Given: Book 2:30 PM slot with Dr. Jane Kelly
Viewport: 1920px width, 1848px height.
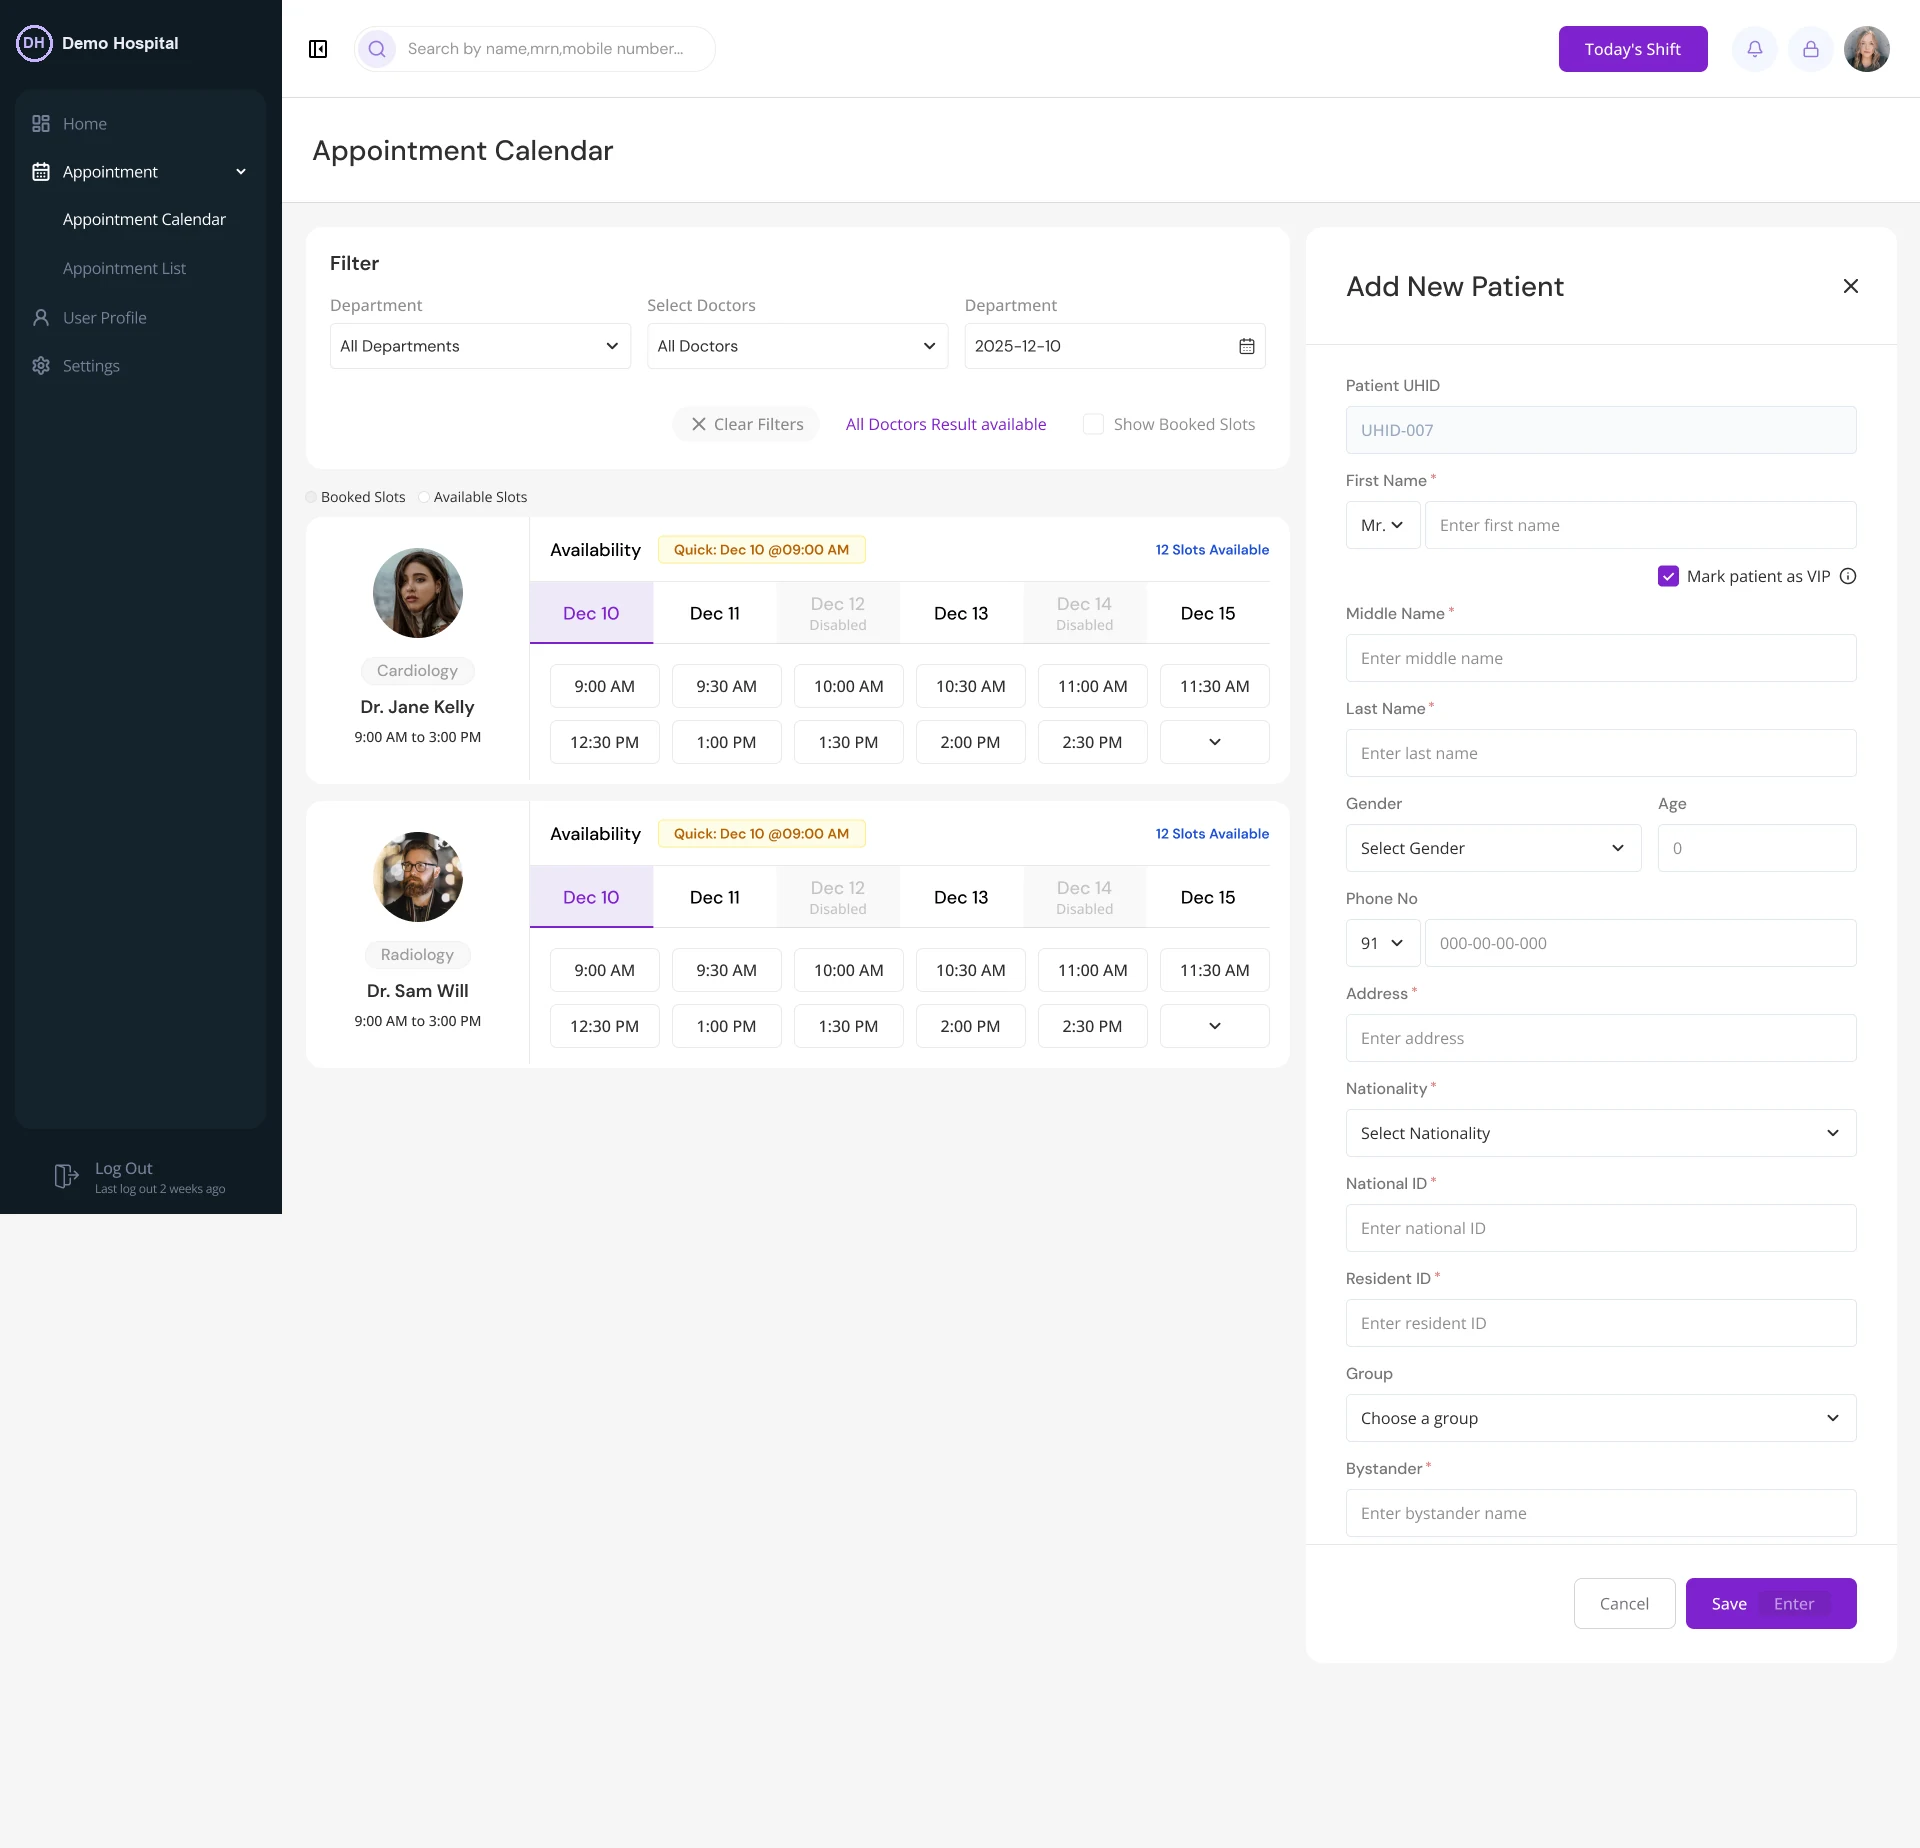Looking at the screenshot, I should [x=1092, y=742].
